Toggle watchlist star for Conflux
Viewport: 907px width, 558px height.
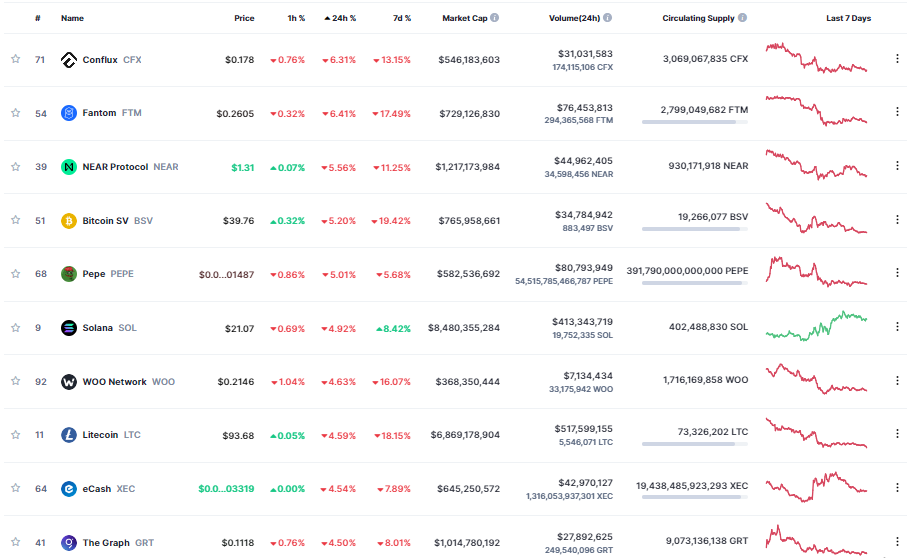click(16, 60)
